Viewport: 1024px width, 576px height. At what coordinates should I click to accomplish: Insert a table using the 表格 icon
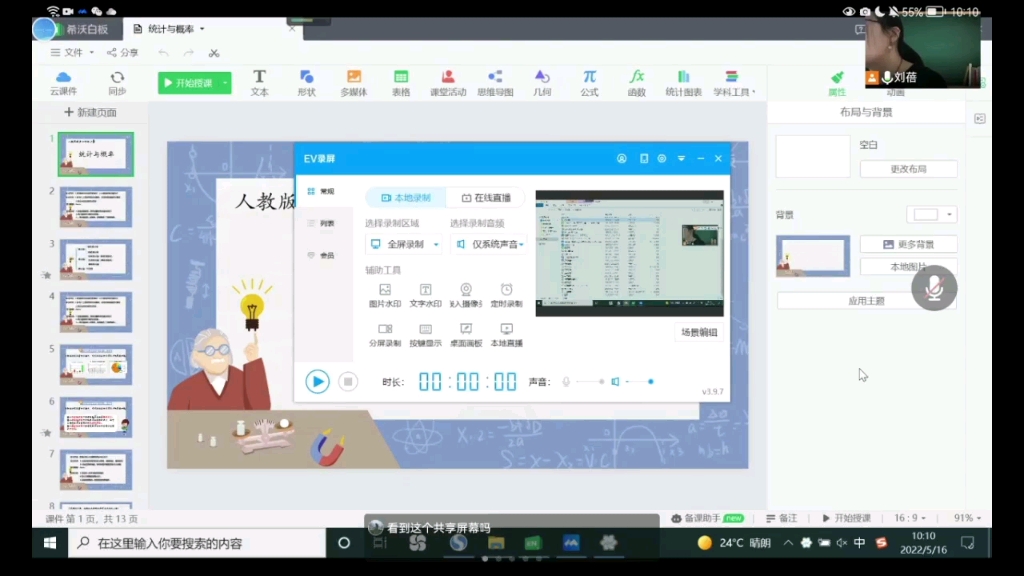pos(401,82)
